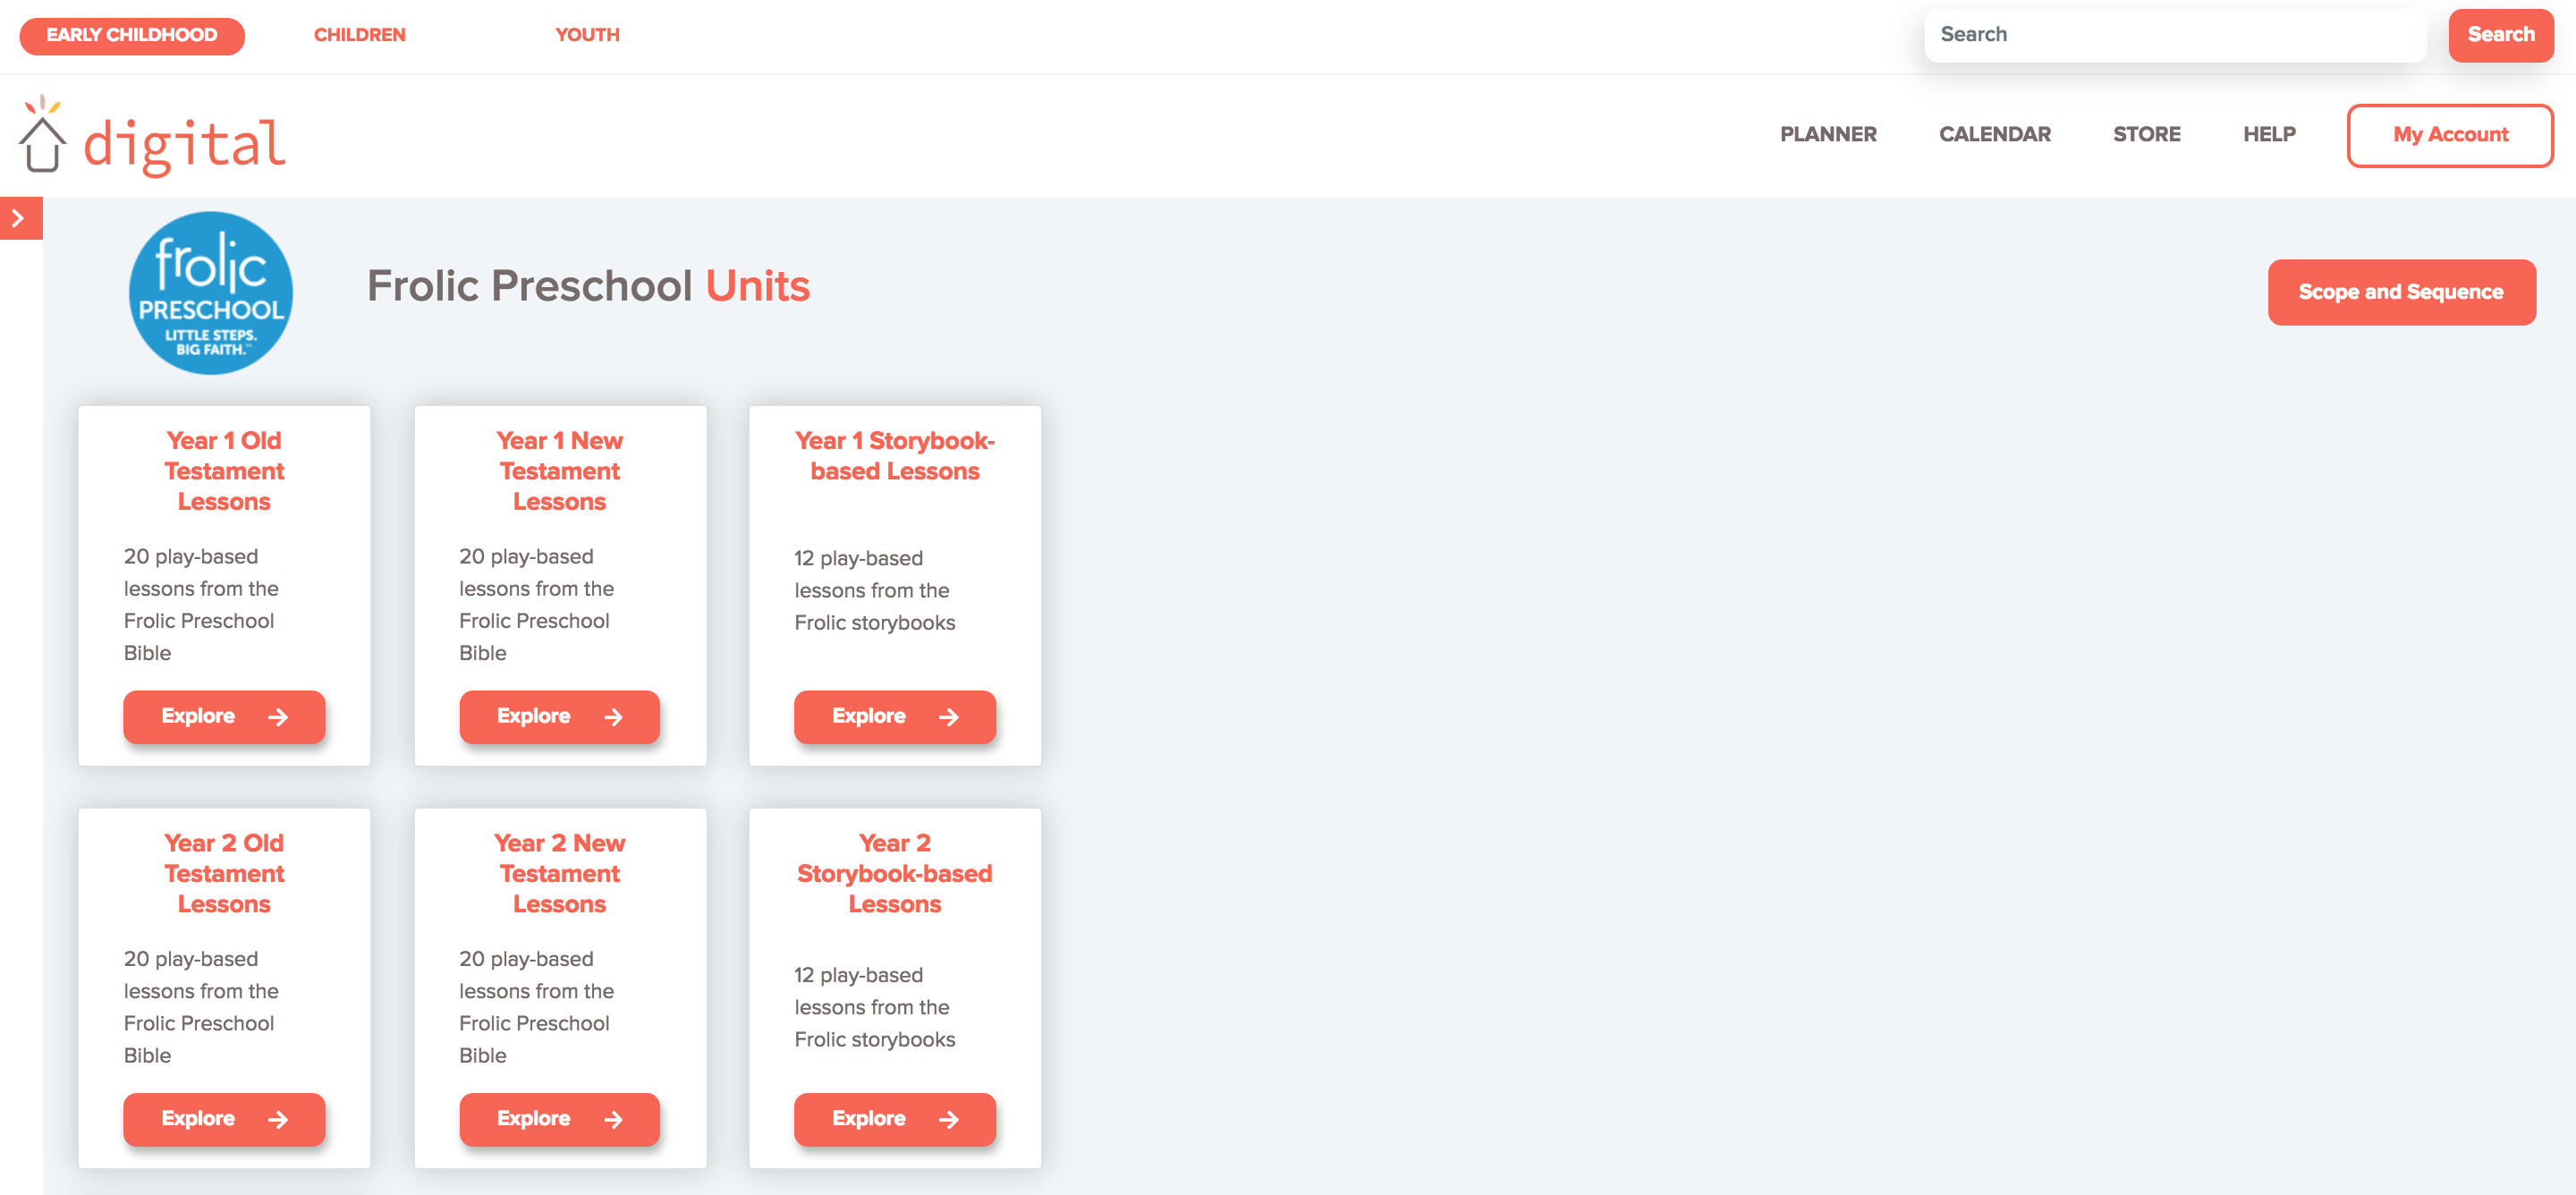
Task: Click the Year 1 Old Testament Lessons title
Action: [x=224, y=471]
